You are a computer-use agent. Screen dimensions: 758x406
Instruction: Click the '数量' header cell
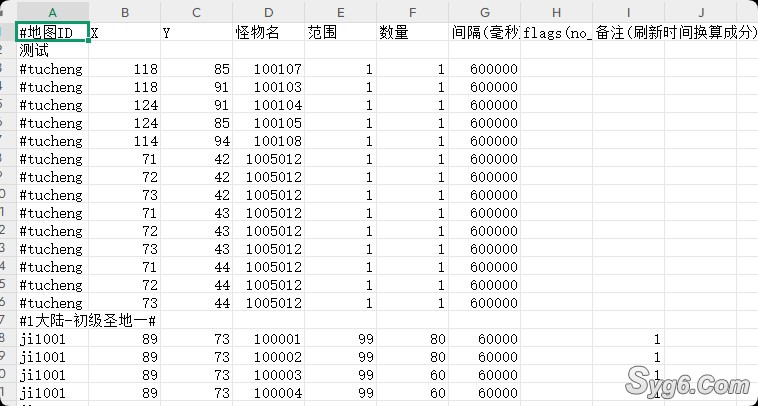point(412,32)
